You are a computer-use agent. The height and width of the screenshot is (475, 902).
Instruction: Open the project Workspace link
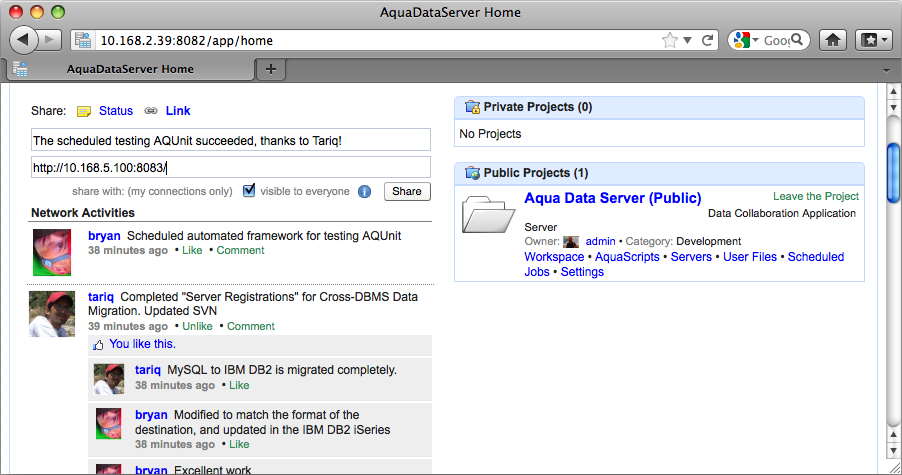(x=554, y=257)
